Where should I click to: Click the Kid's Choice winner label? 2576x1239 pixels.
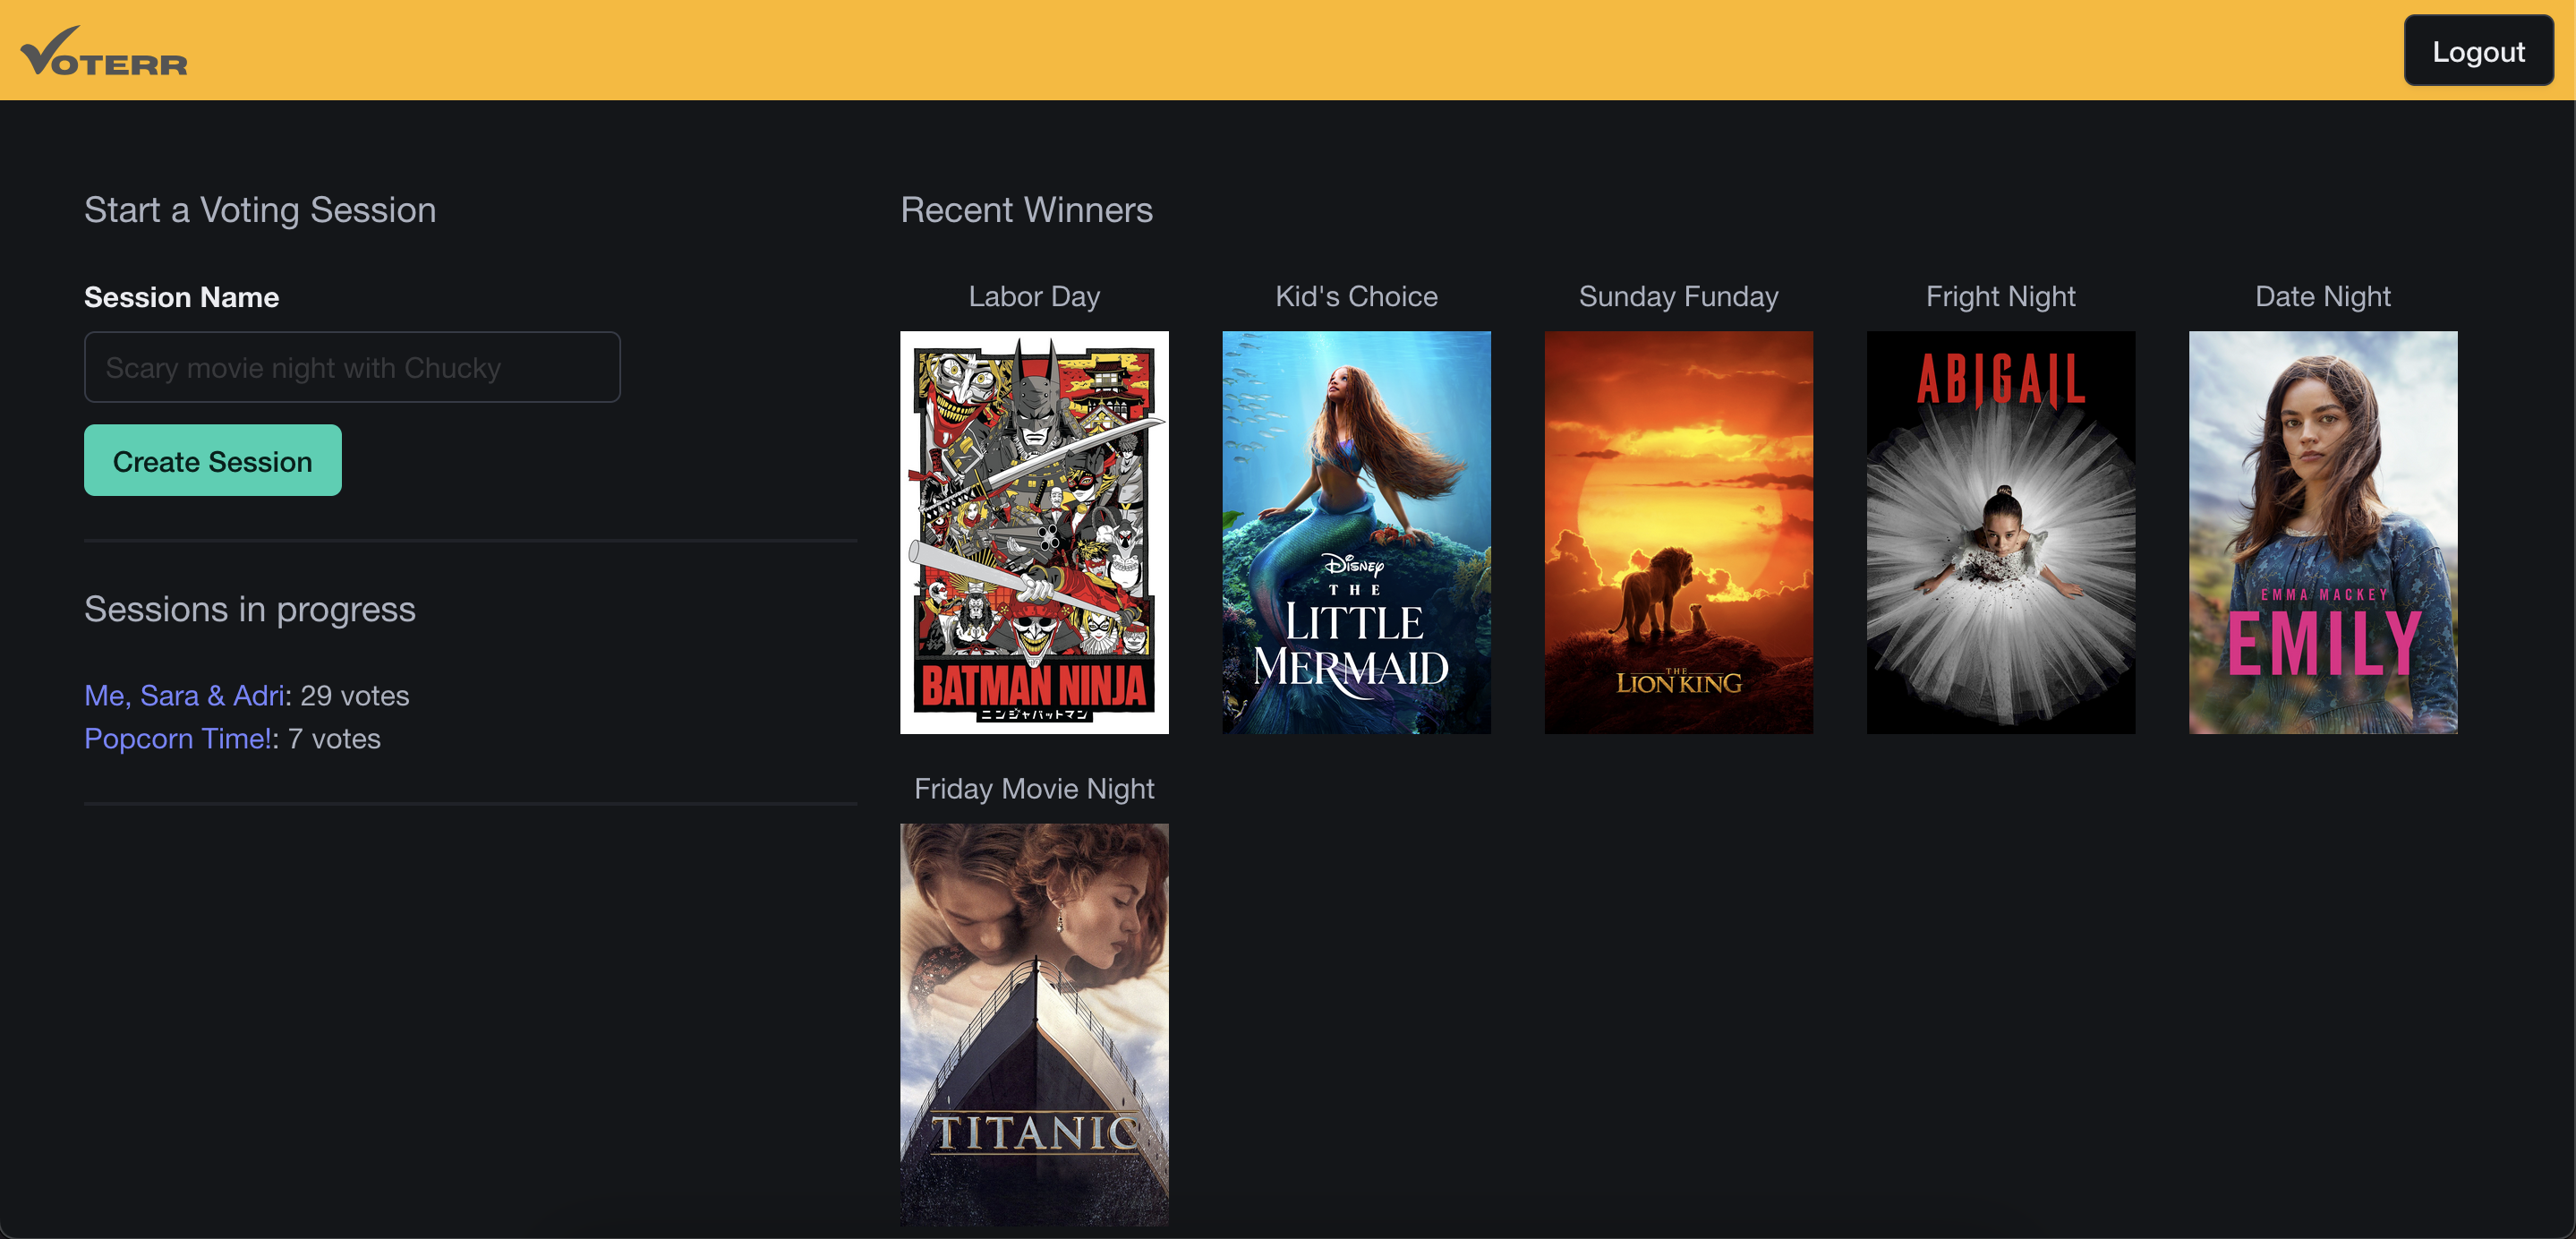pos(1357,295)
